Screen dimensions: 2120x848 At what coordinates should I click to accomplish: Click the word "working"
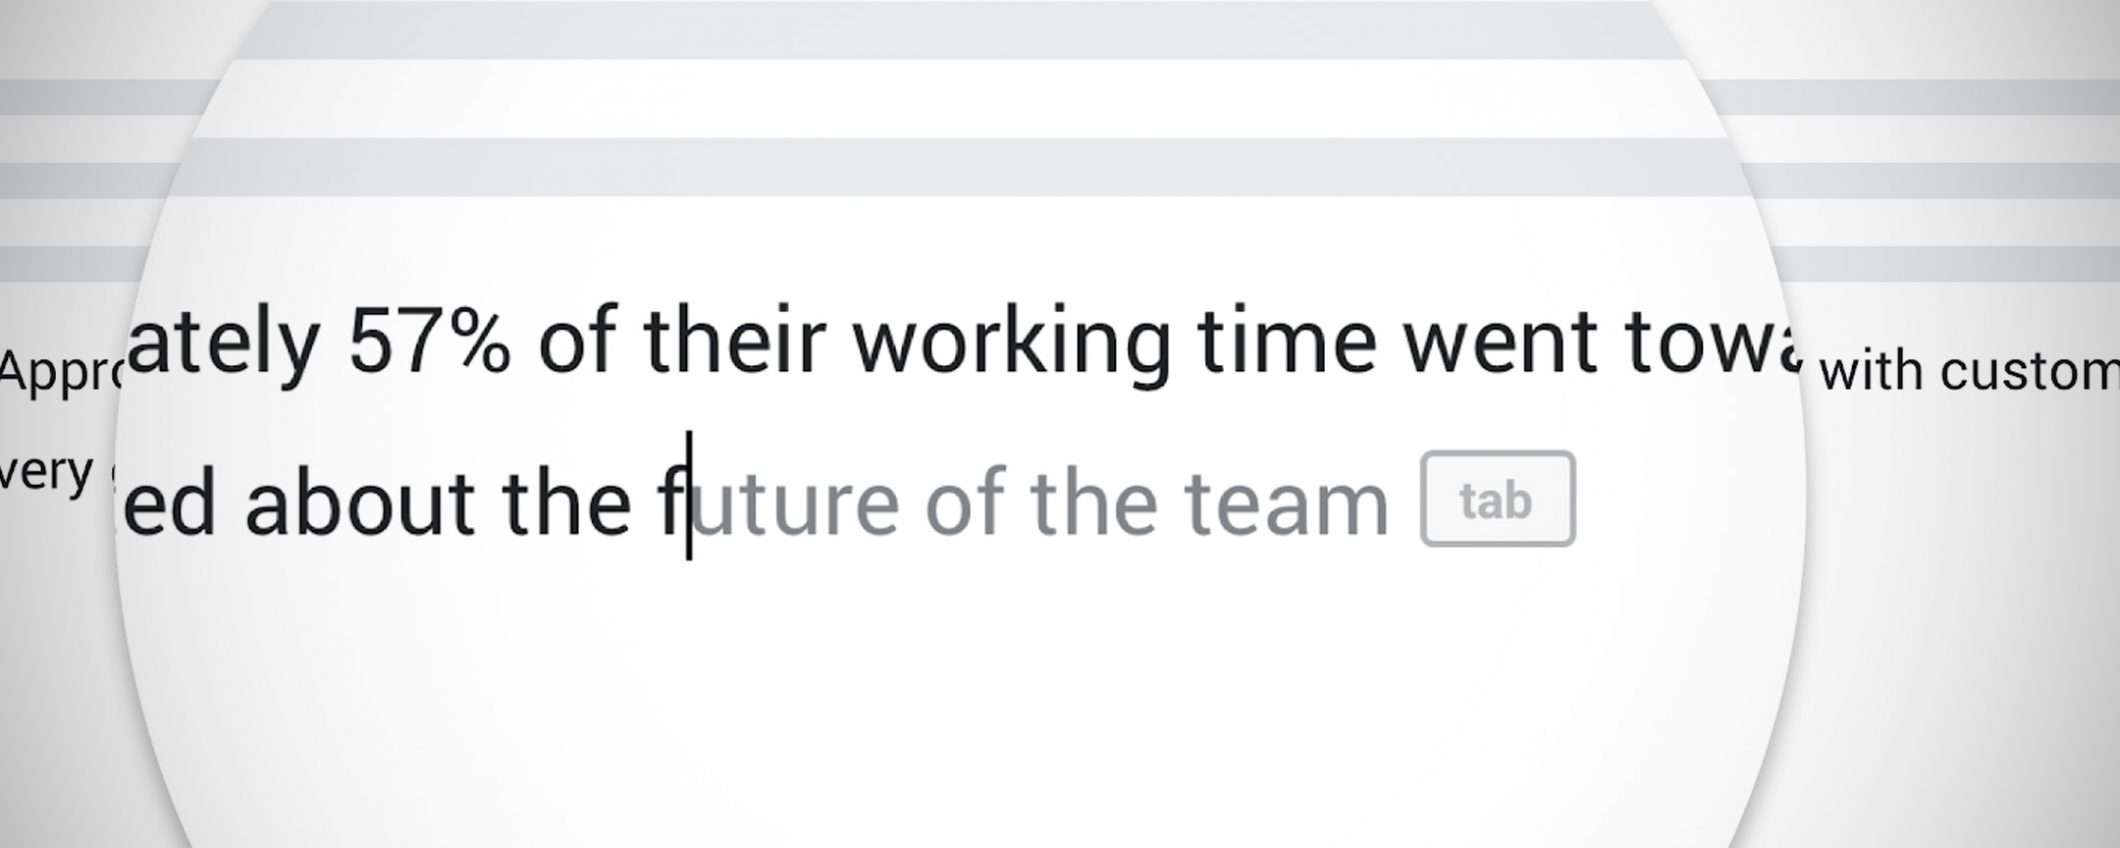[x=1011, y=342]
